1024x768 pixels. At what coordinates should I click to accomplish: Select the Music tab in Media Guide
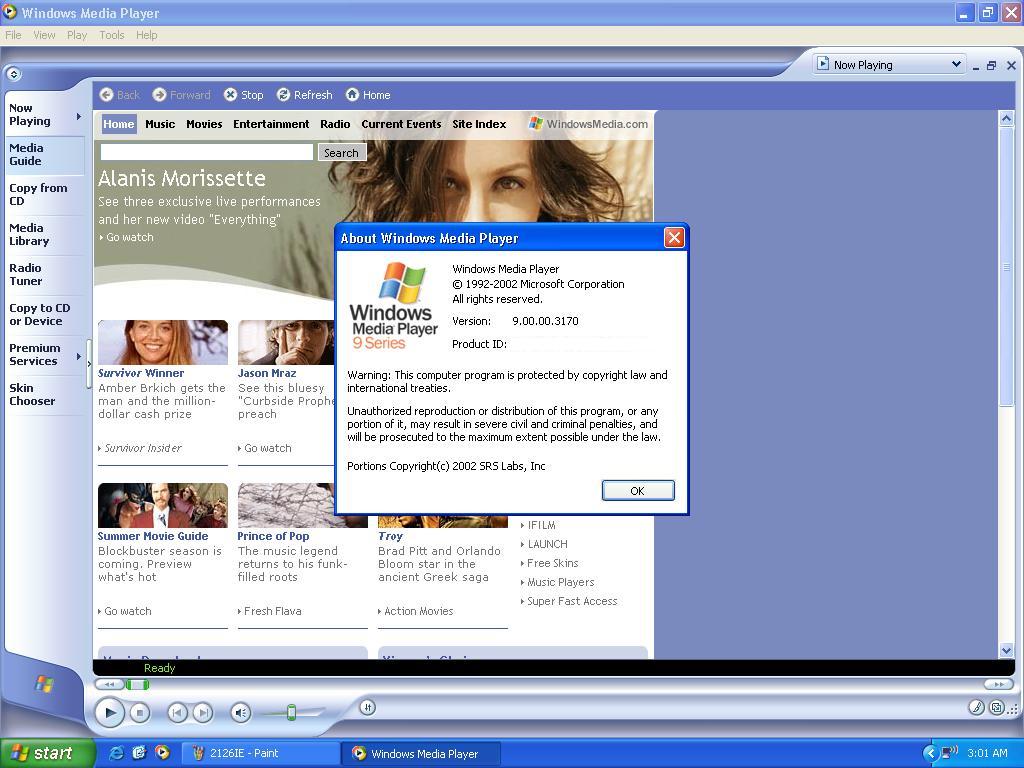tap(160, 124)
